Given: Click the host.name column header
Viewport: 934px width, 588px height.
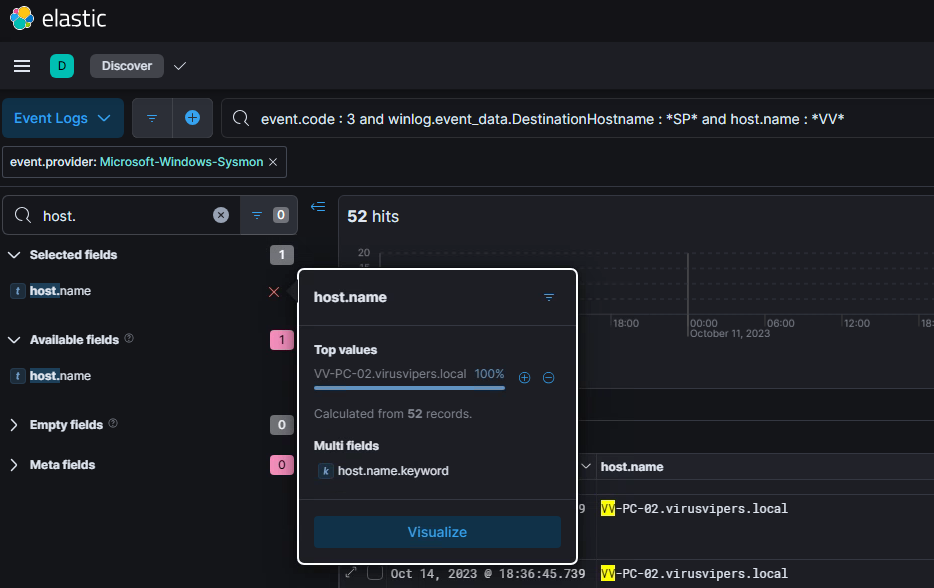Looking at the screenshot, I should 632,467.
